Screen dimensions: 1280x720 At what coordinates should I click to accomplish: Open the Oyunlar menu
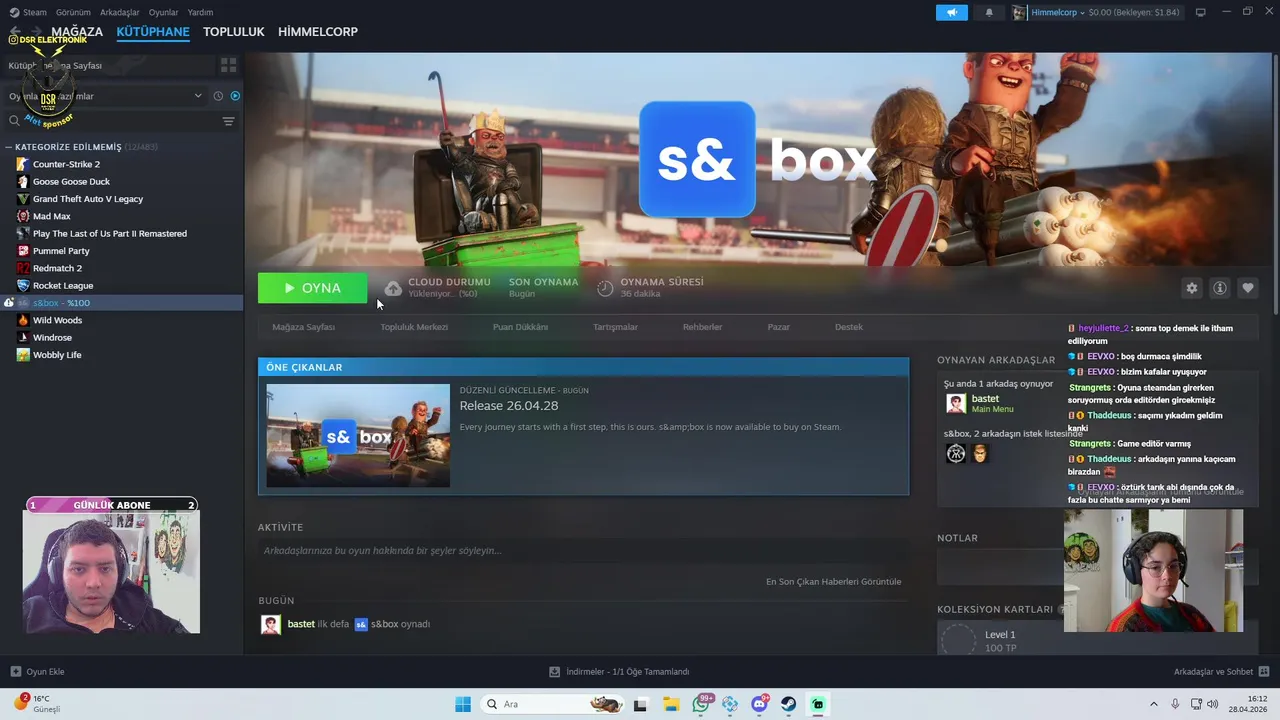[163, 12]
